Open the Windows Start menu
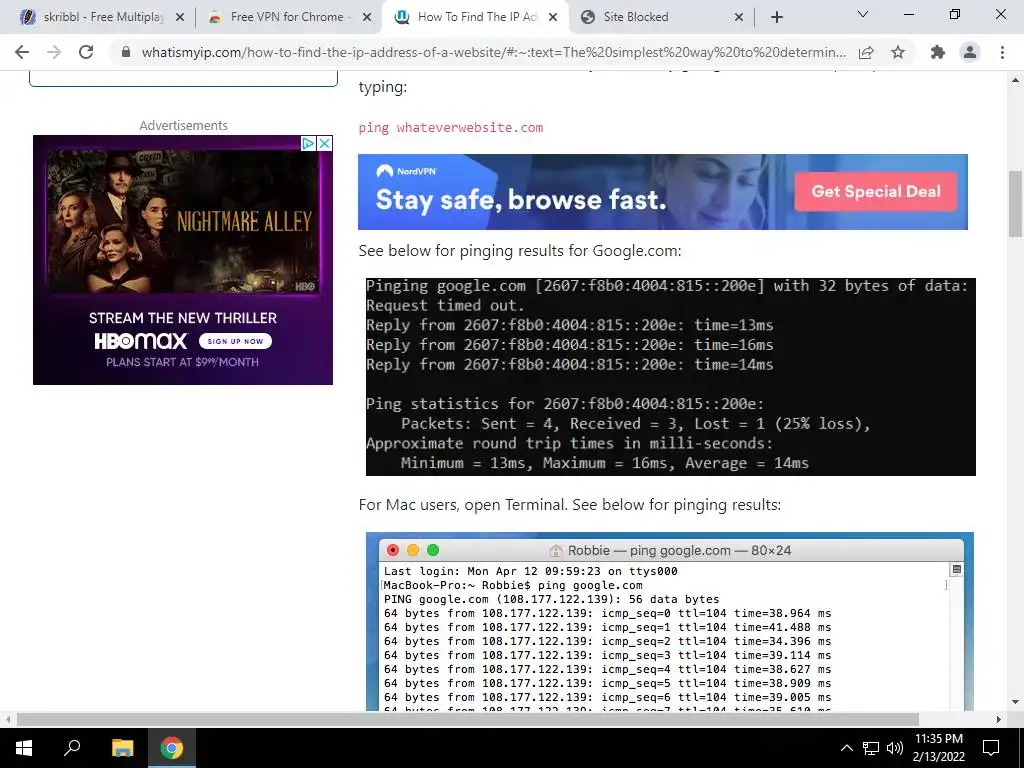 point(24,748)
